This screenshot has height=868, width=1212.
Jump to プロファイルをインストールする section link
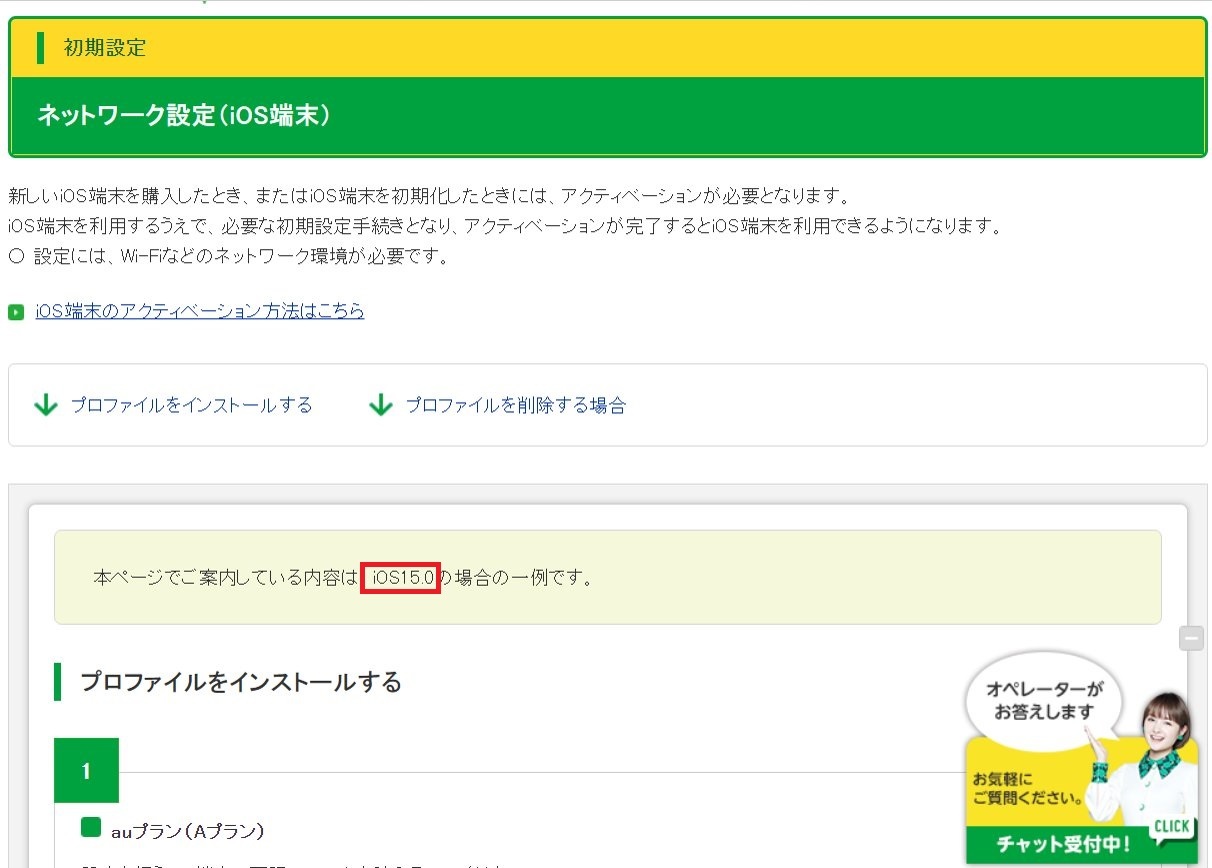pos(191,405)
